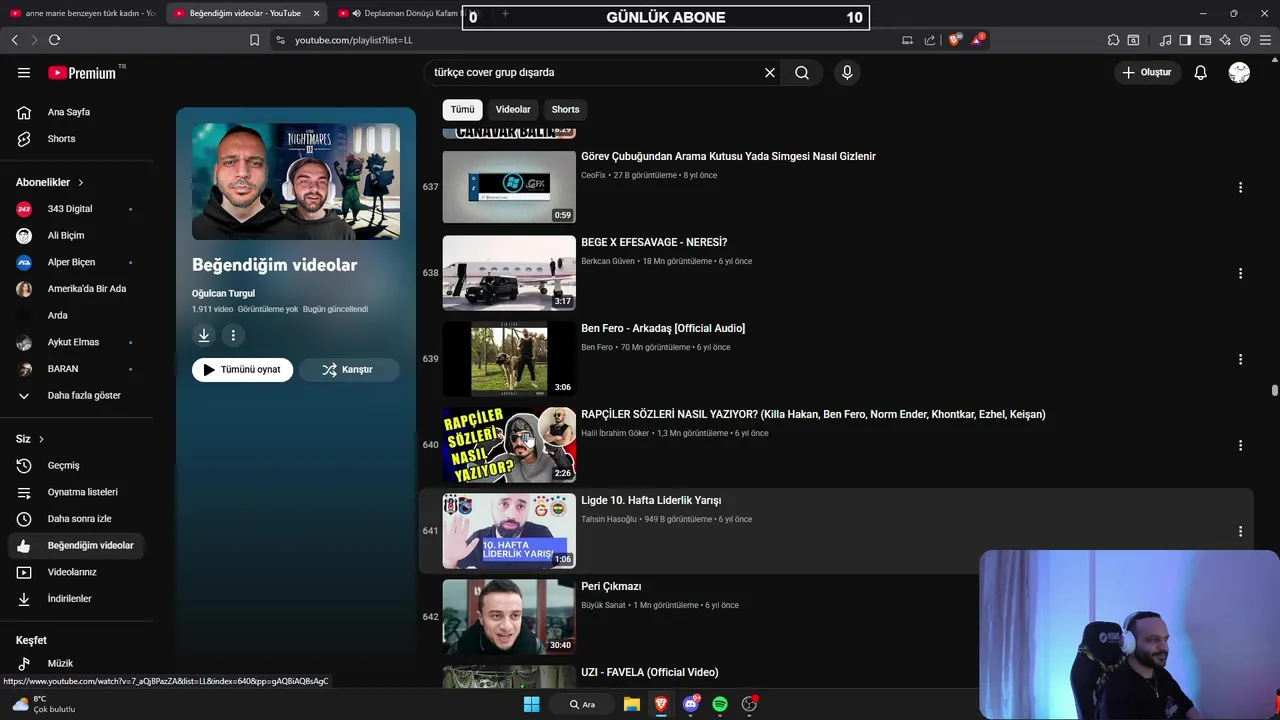1280x720 pixels.
Task: Open Berkcan Güven channel link
Action: pos(608,261)
